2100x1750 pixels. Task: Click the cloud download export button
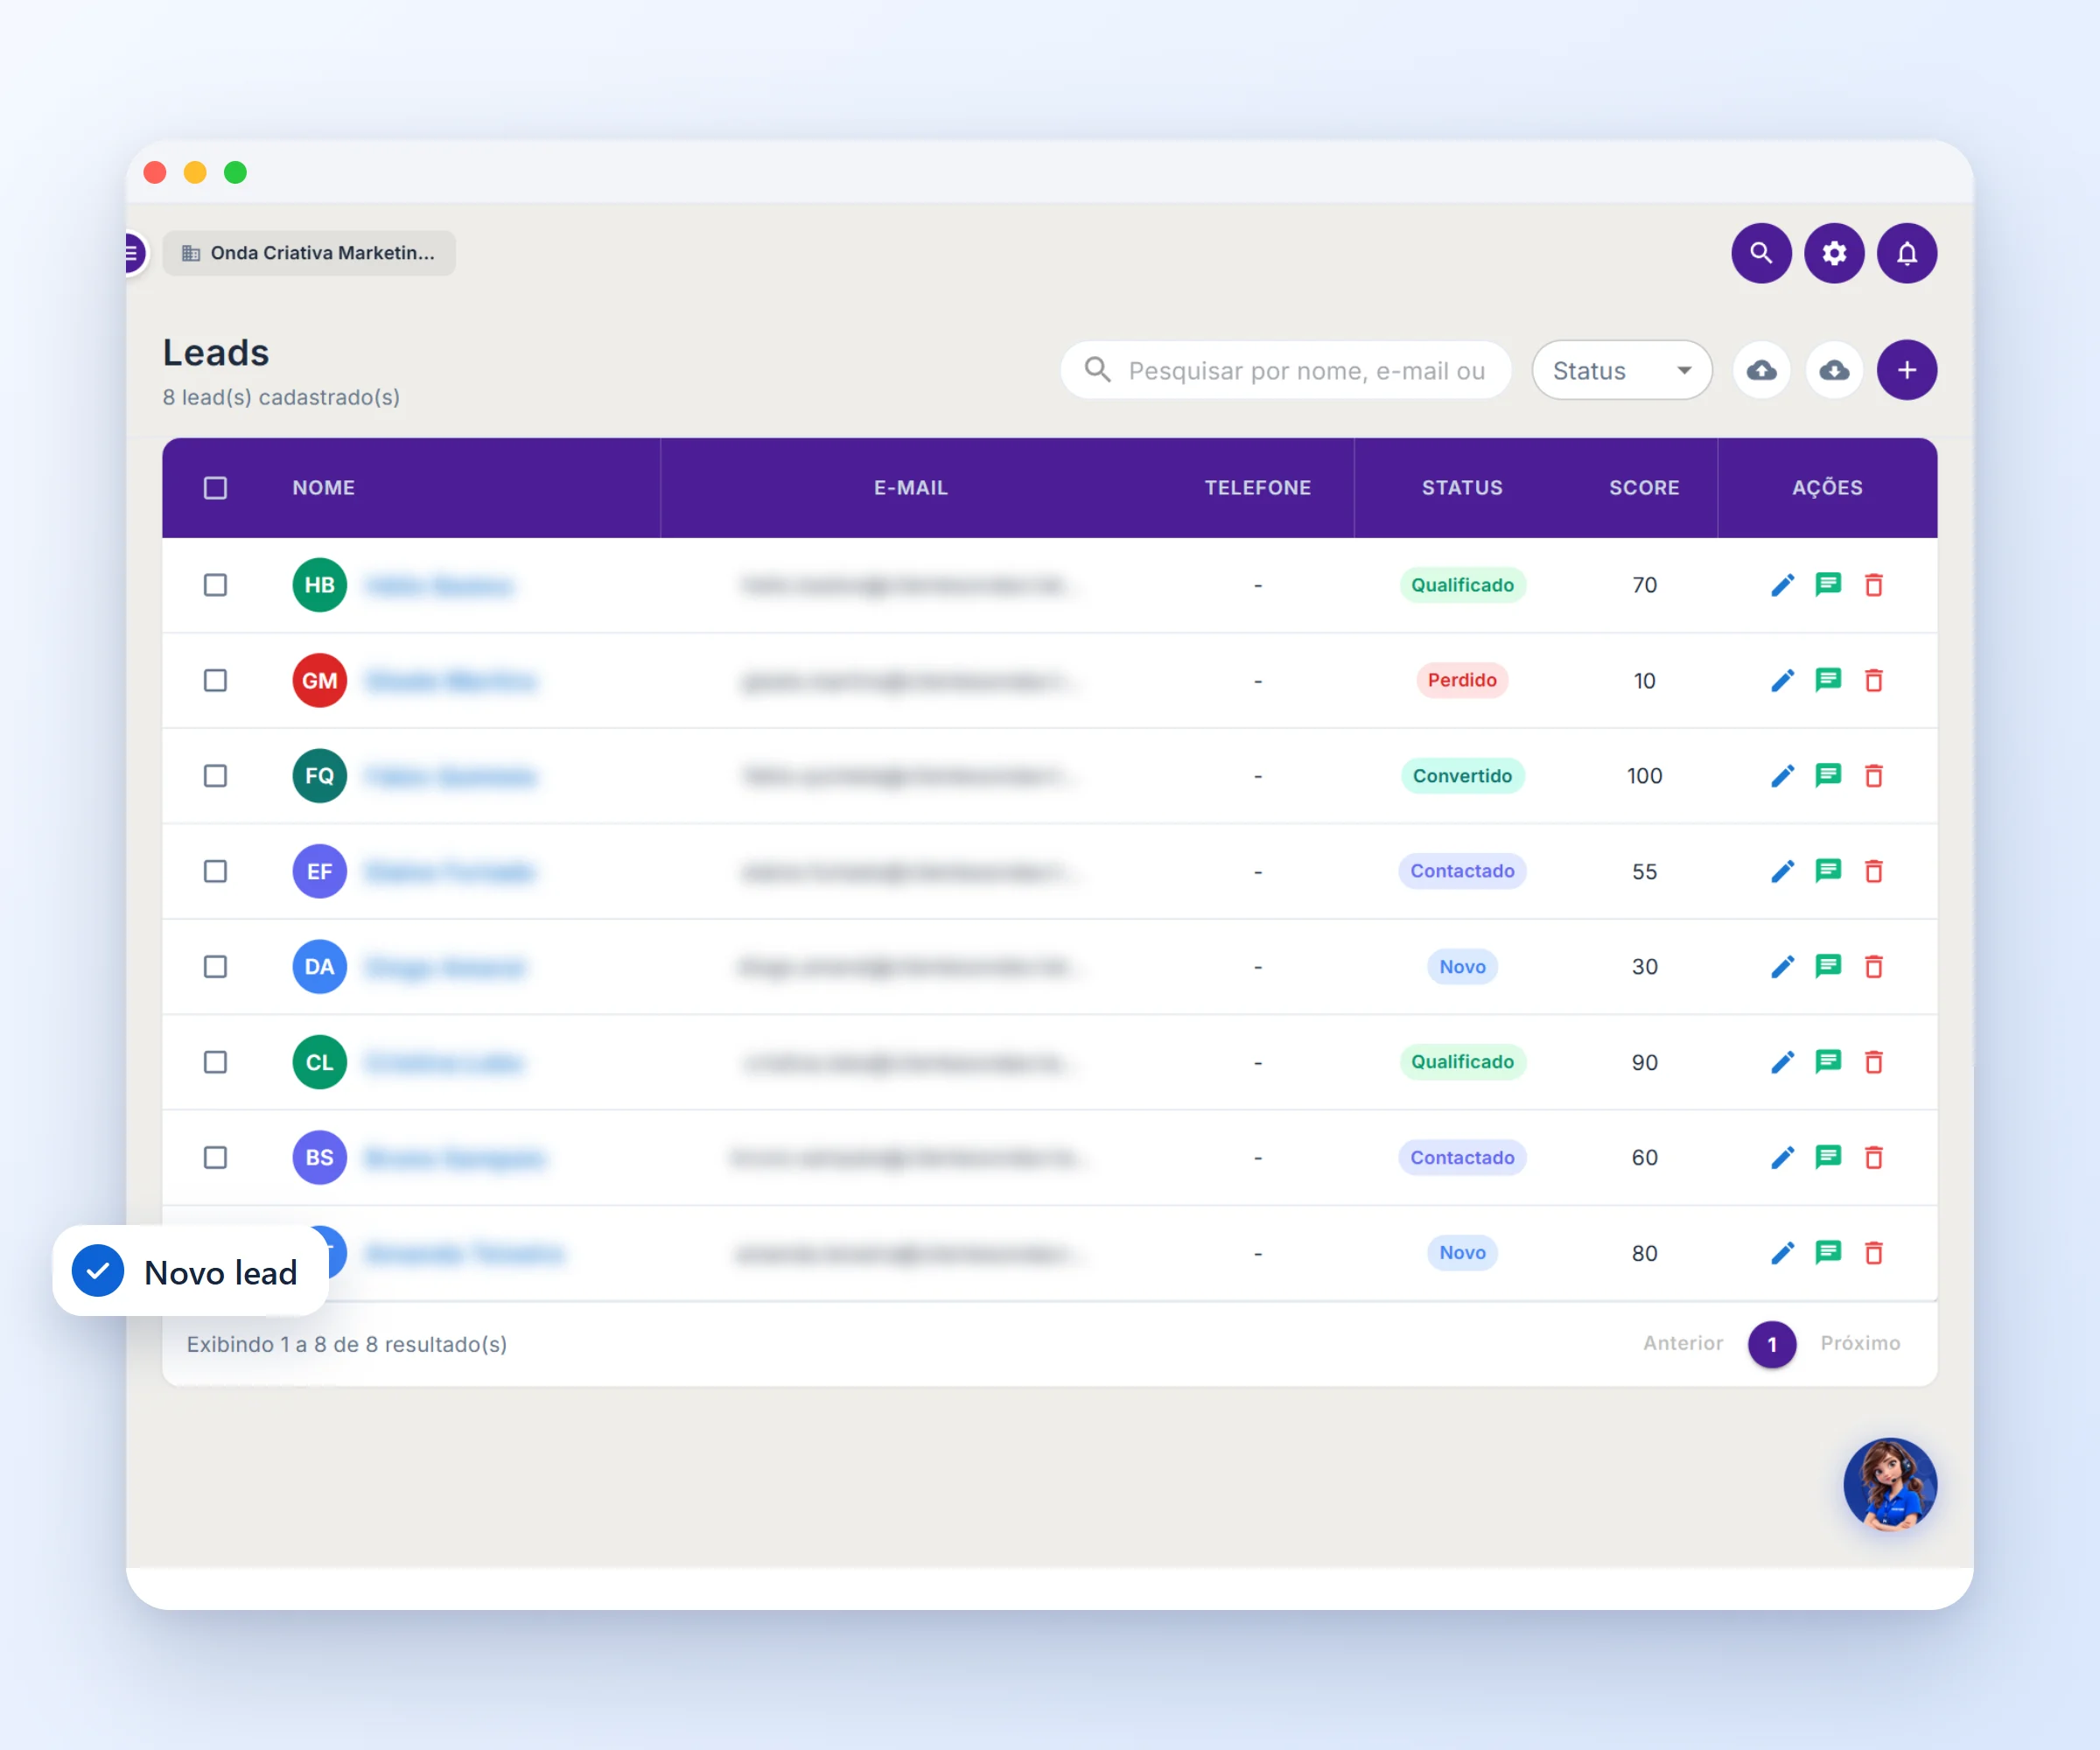[x=1834, y=370]
